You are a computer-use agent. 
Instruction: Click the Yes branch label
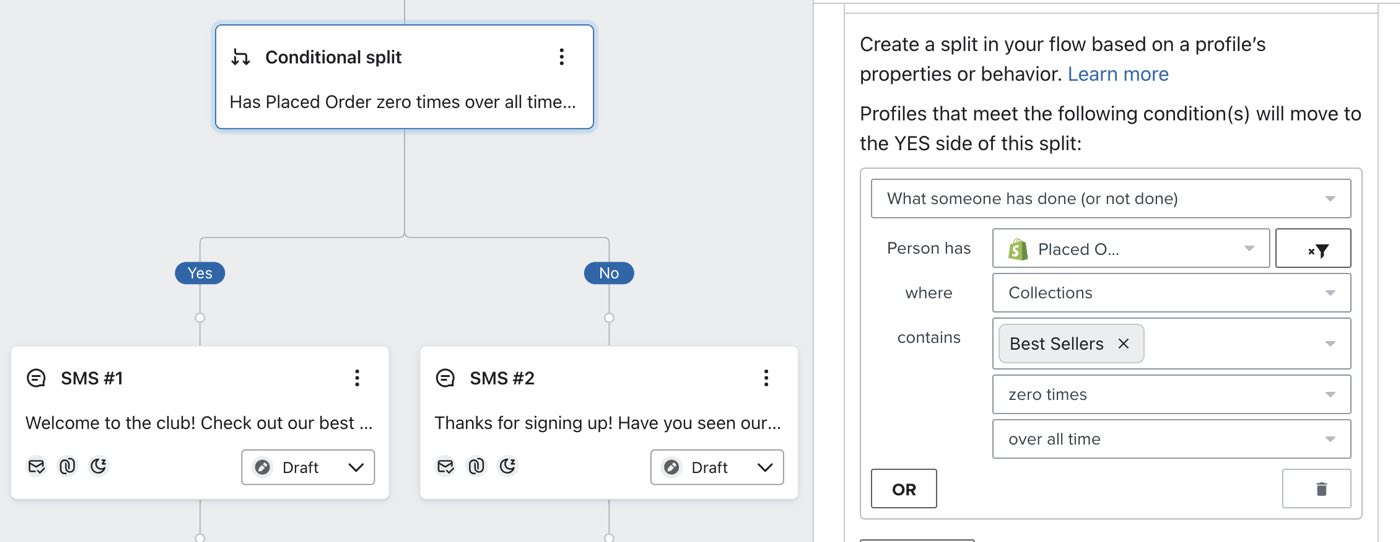click(x=200, y=273)
